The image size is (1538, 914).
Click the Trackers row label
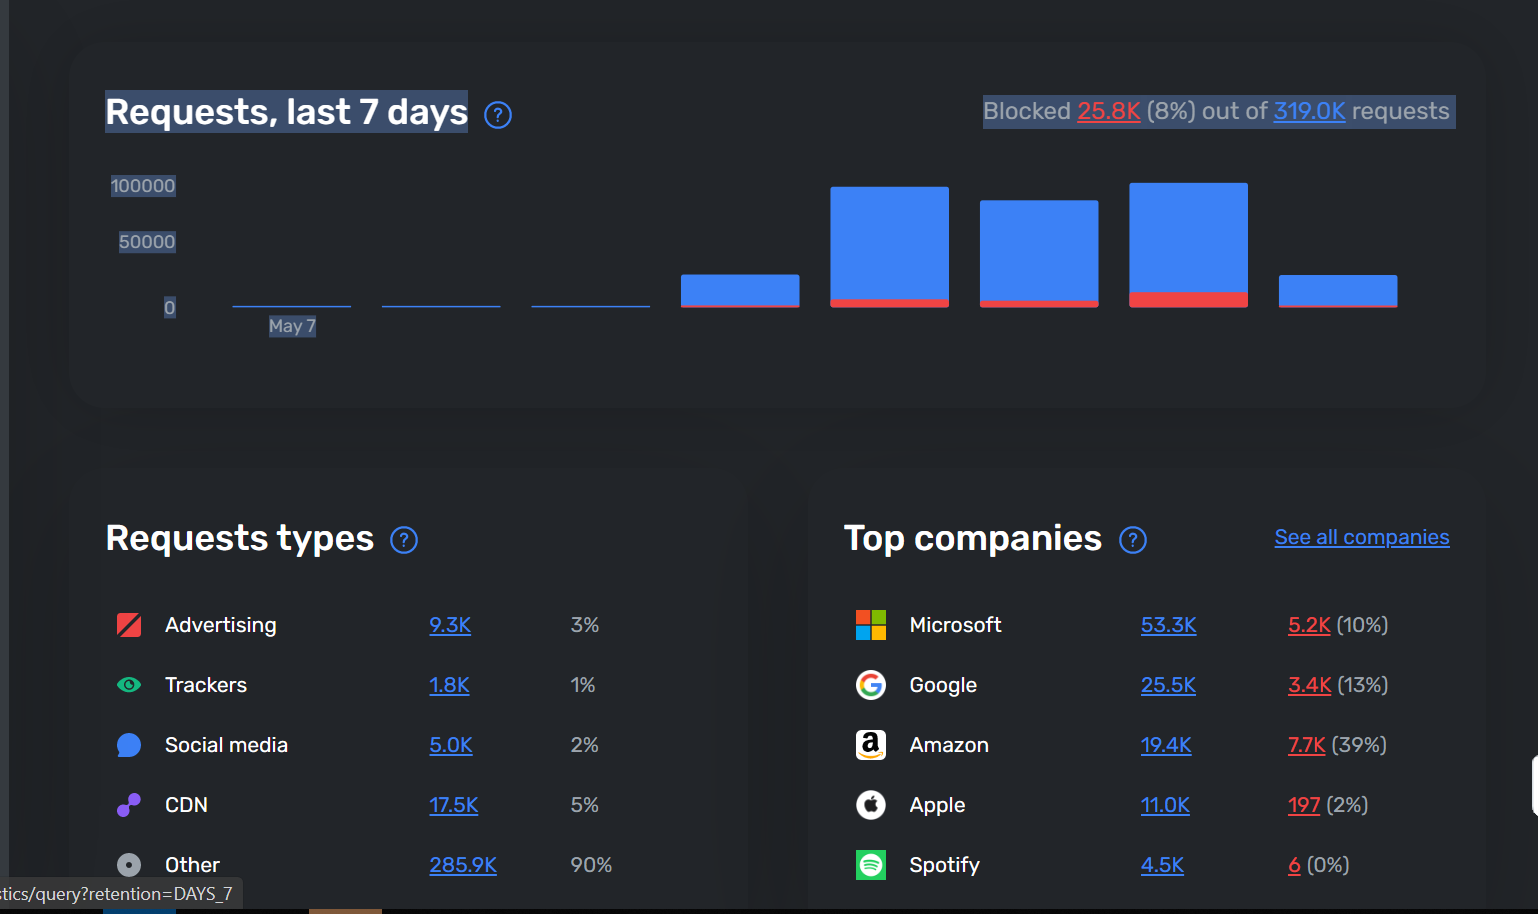[206, 685]
